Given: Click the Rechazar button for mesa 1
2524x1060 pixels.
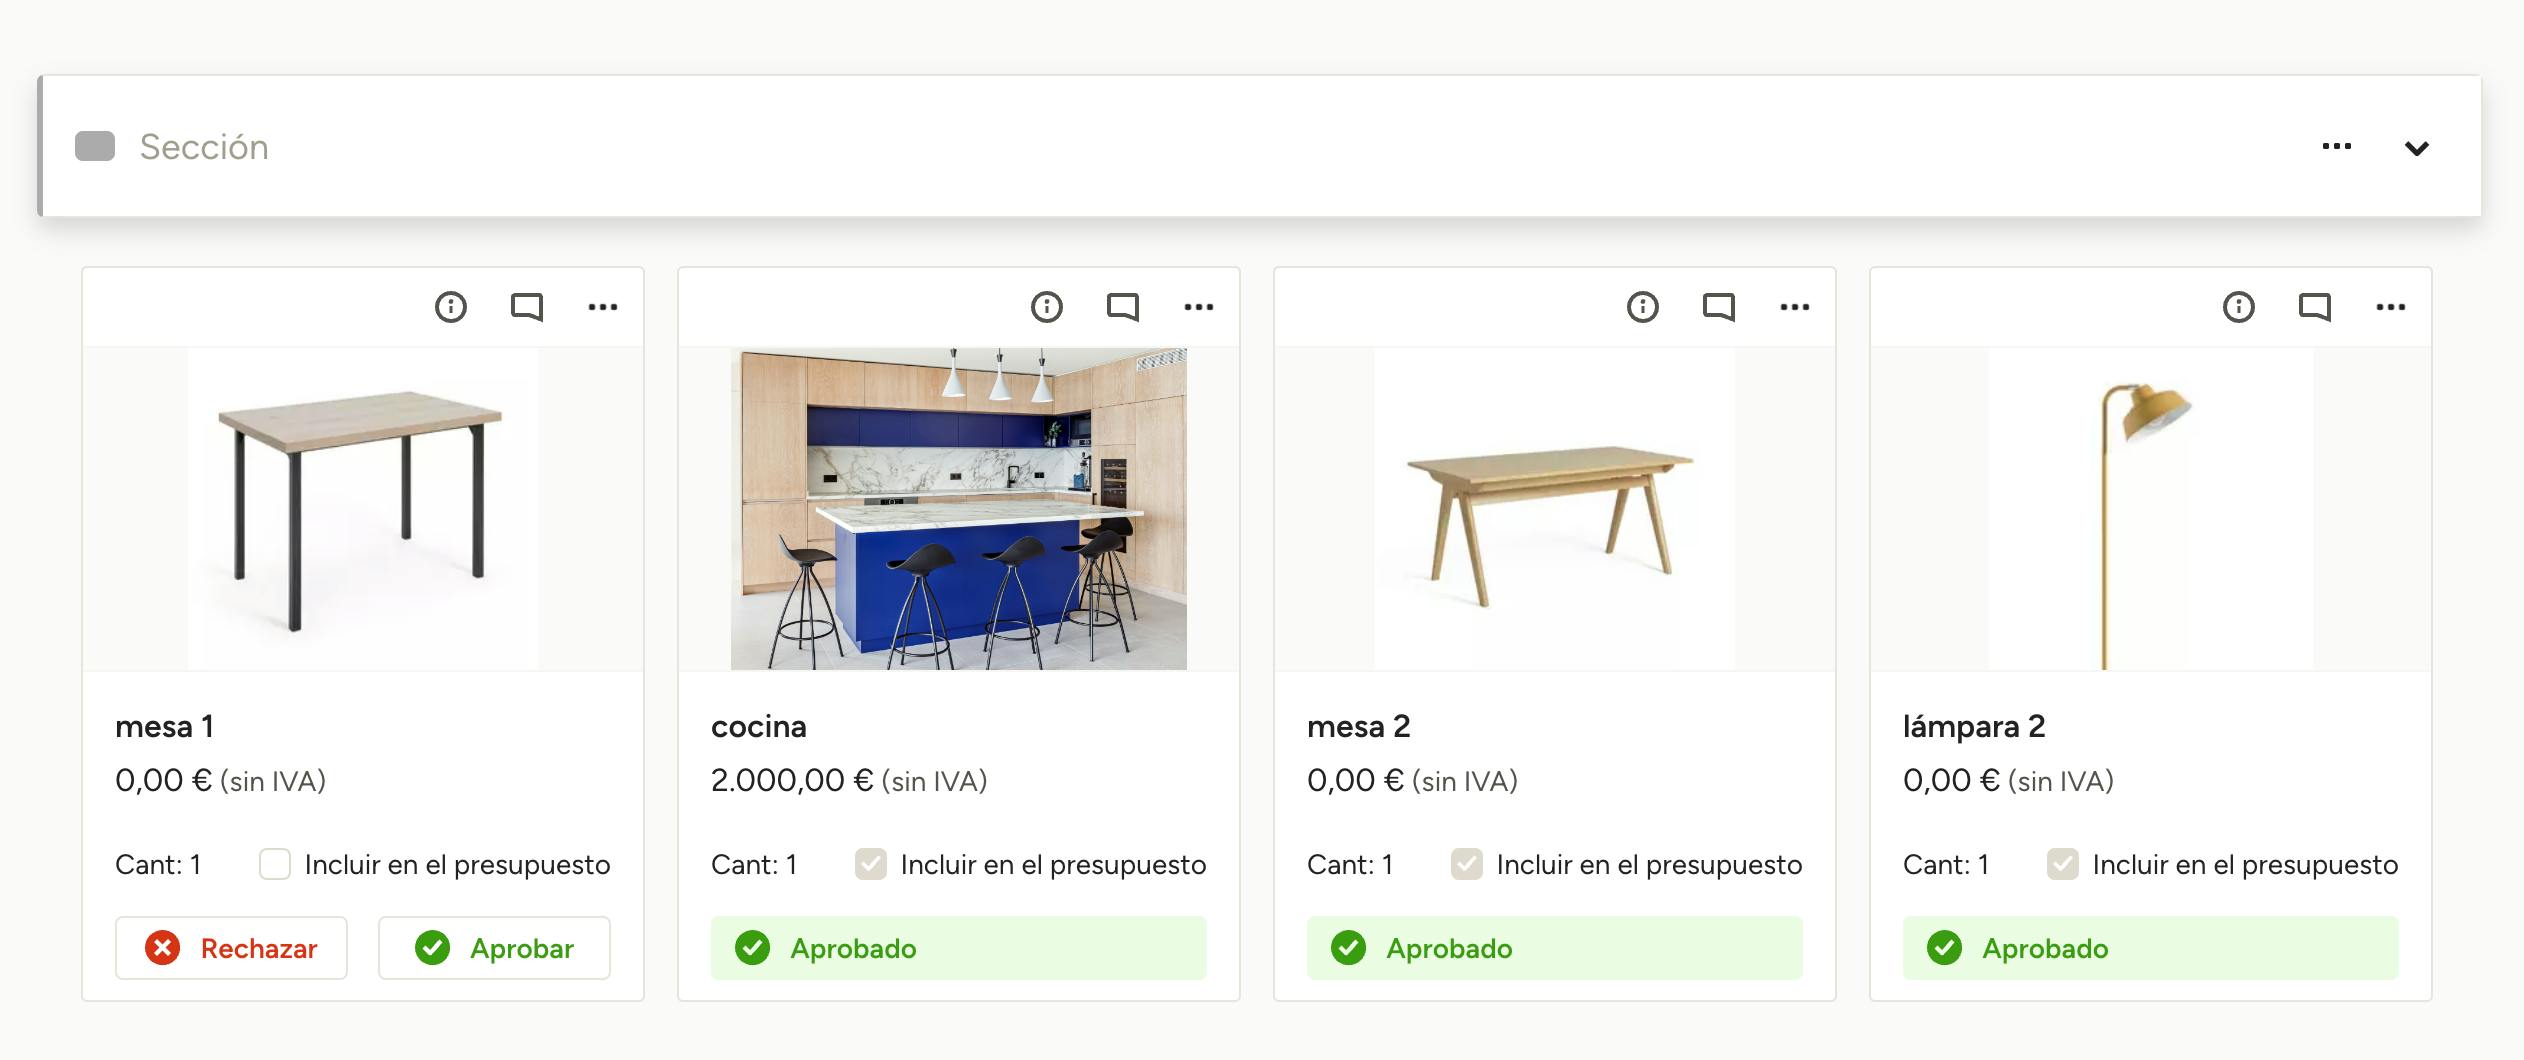Looking at the screenshot, I should tap(231, 948).
